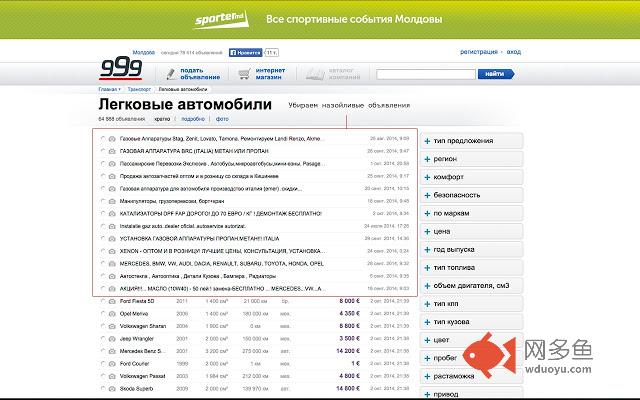Select the radio button for Volkswagen Passat
This screenshot has height=400, width=640.
pos(103,376)
